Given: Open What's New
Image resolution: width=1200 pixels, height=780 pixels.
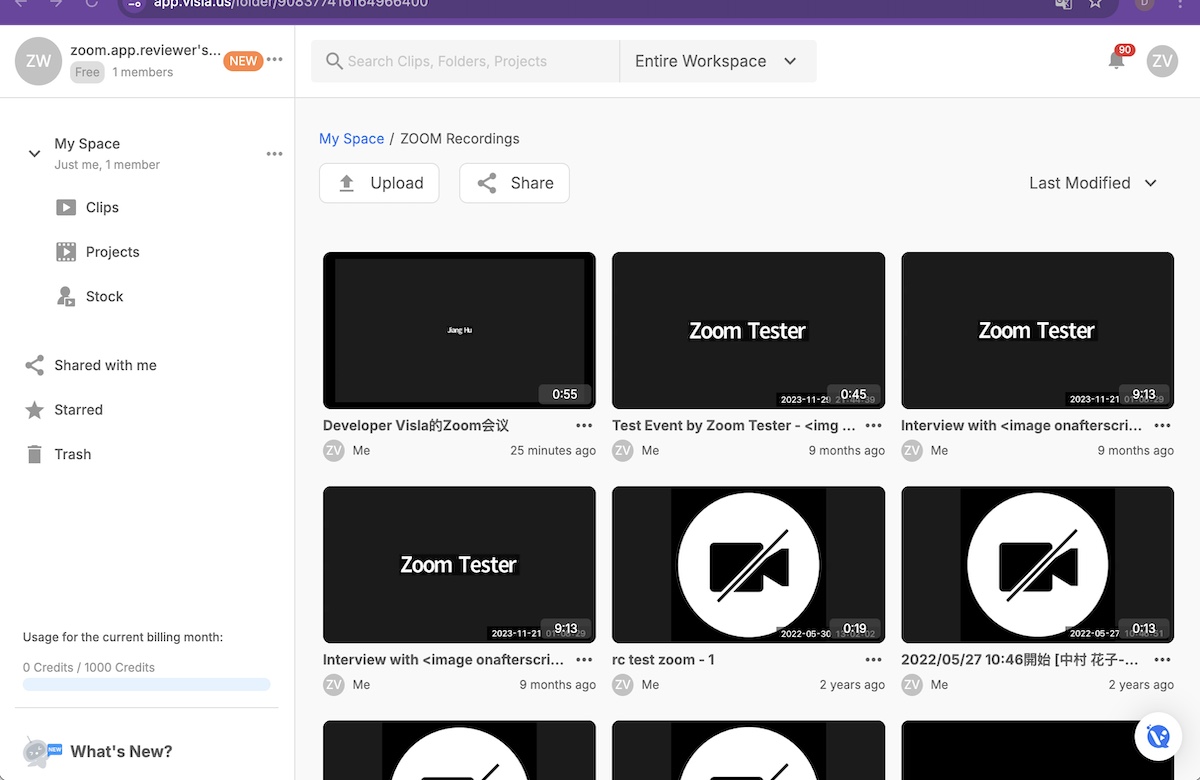Looking at the screenshot, I should (x=121, y=752).
